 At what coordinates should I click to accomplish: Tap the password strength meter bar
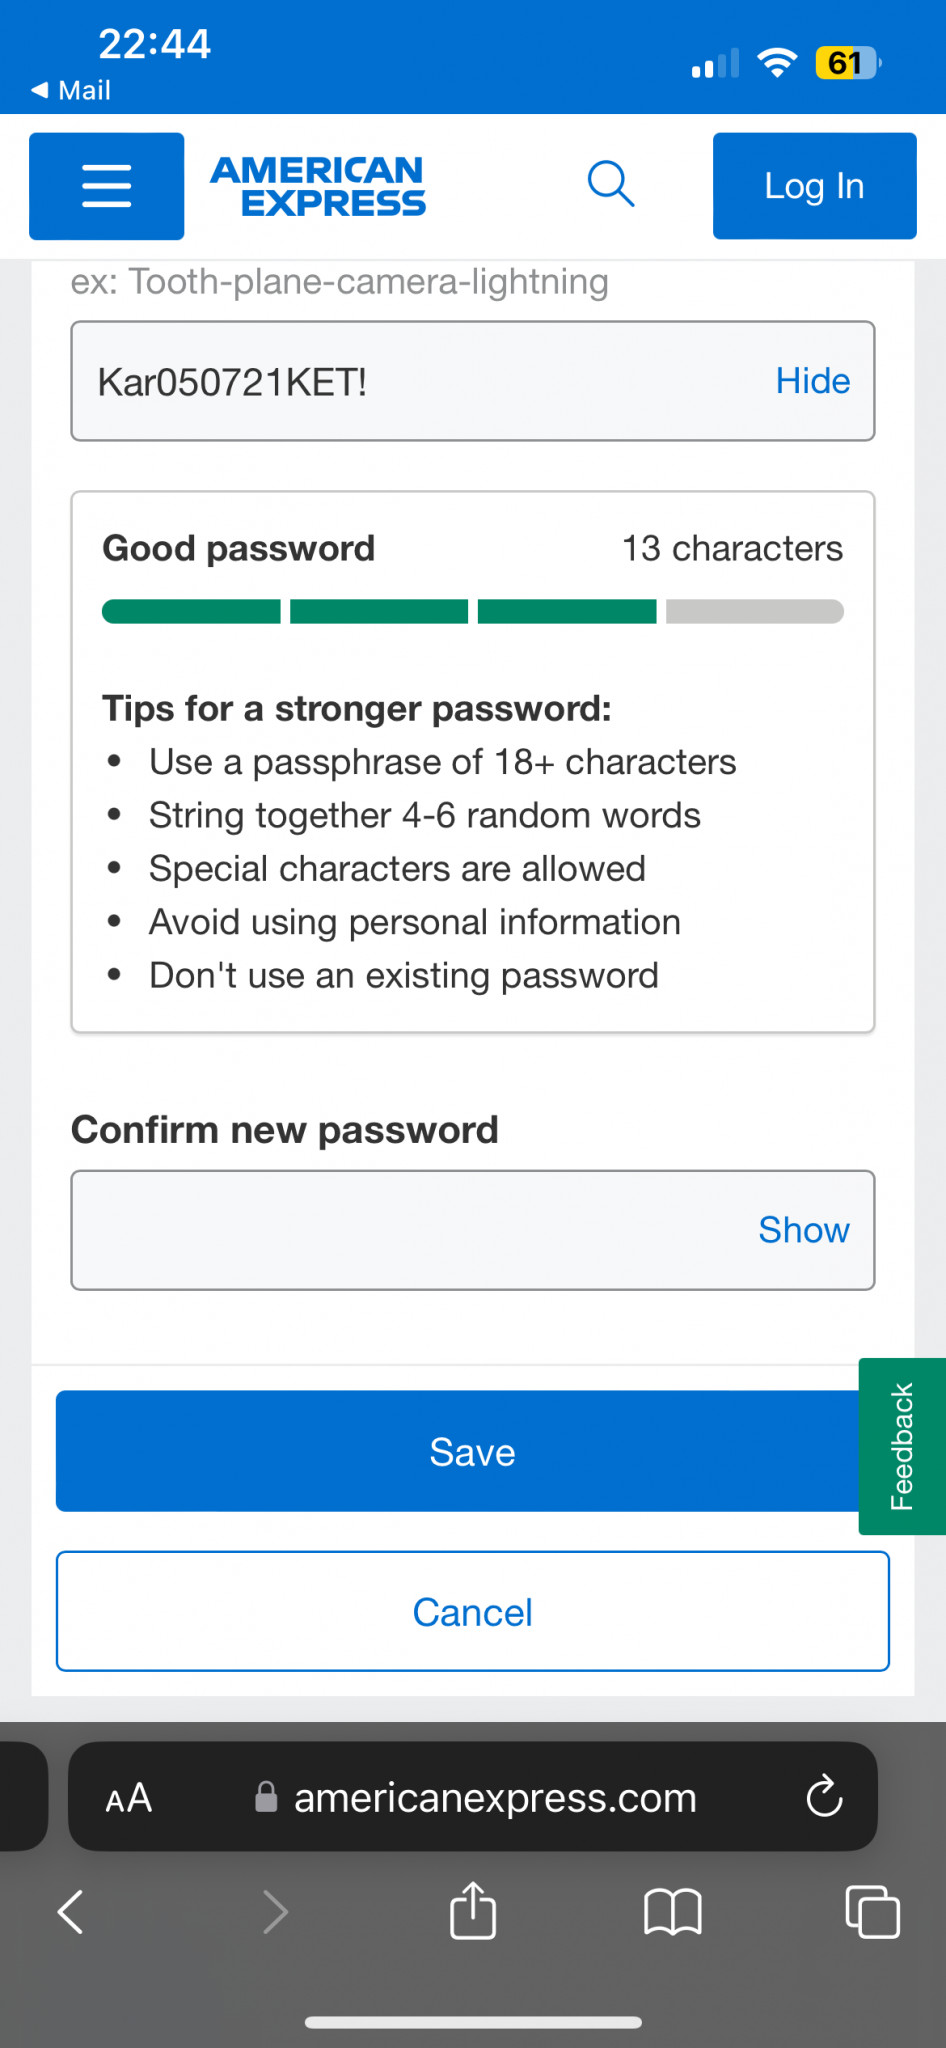(x=472, y=611)
